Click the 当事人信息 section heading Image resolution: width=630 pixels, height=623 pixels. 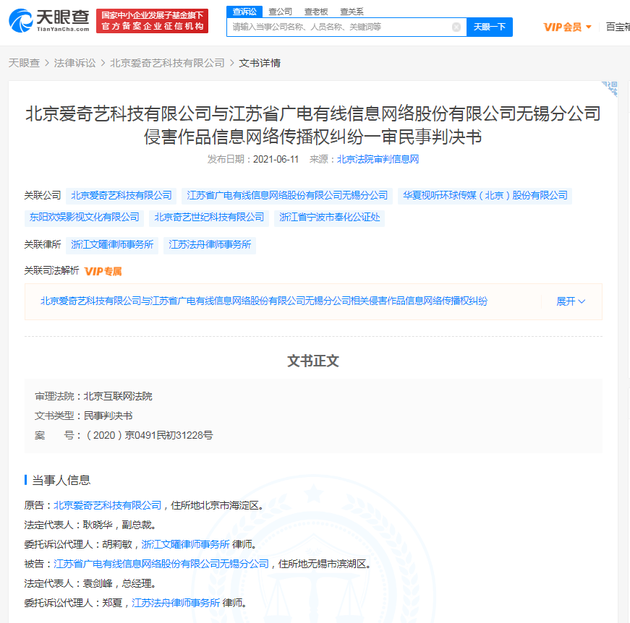pos(61,480)
